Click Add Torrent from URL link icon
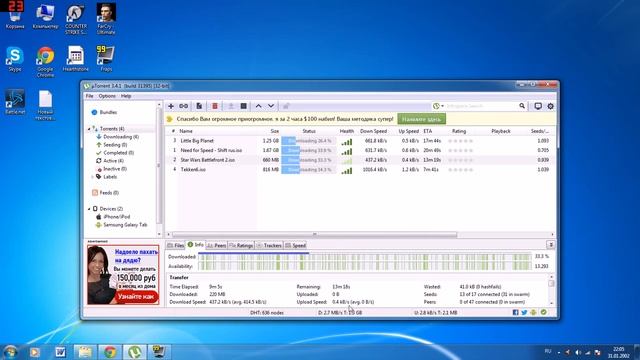Viewport: 640px width, 360px height. tap(184, 106)
